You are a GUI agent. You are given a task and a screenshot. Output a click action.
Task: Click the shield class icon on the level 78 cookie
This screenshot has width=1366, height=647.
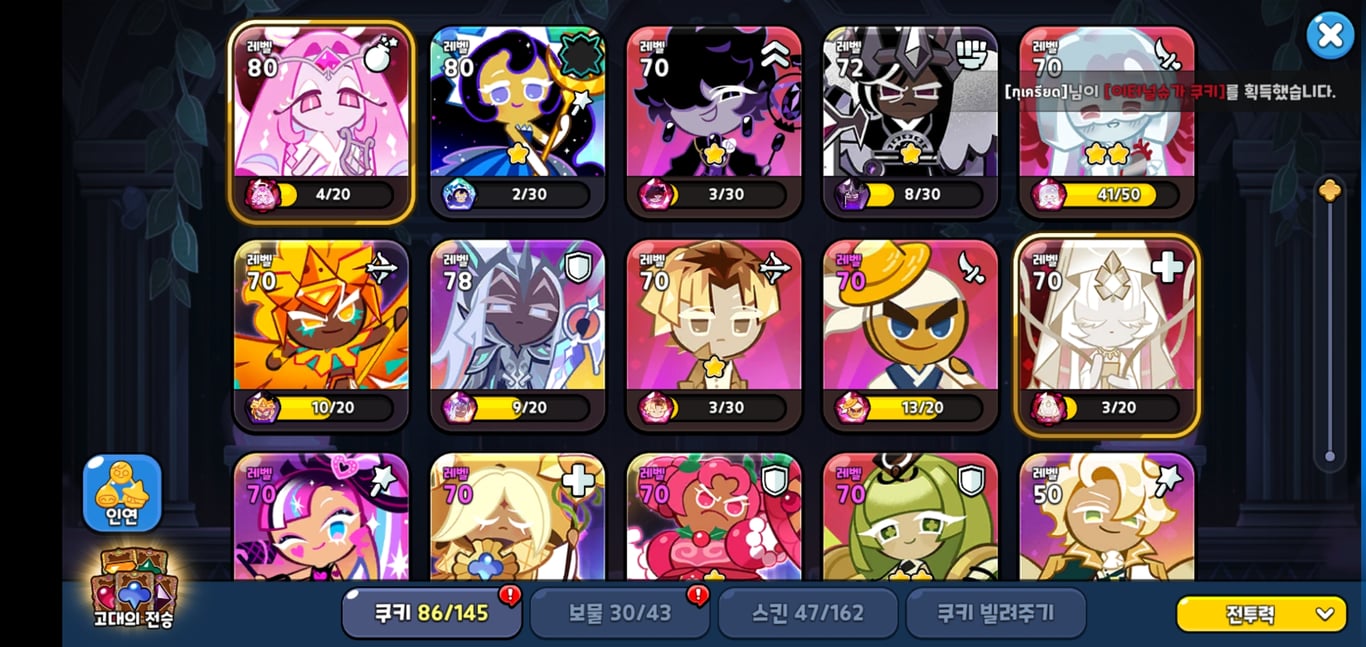pos(578,267)
